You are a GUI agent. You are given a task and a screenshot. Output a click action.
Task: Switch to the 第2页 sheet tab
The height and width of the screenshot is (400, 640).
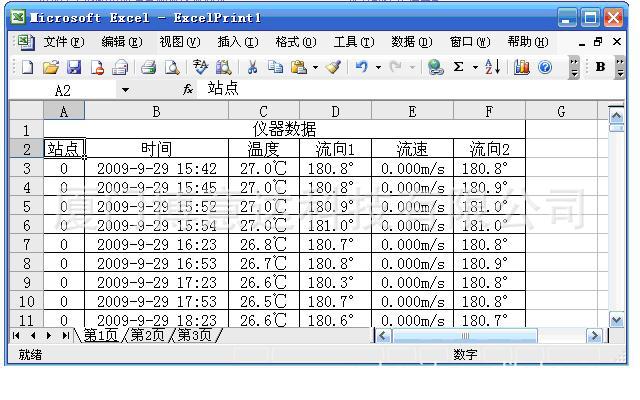coord(150,336)
